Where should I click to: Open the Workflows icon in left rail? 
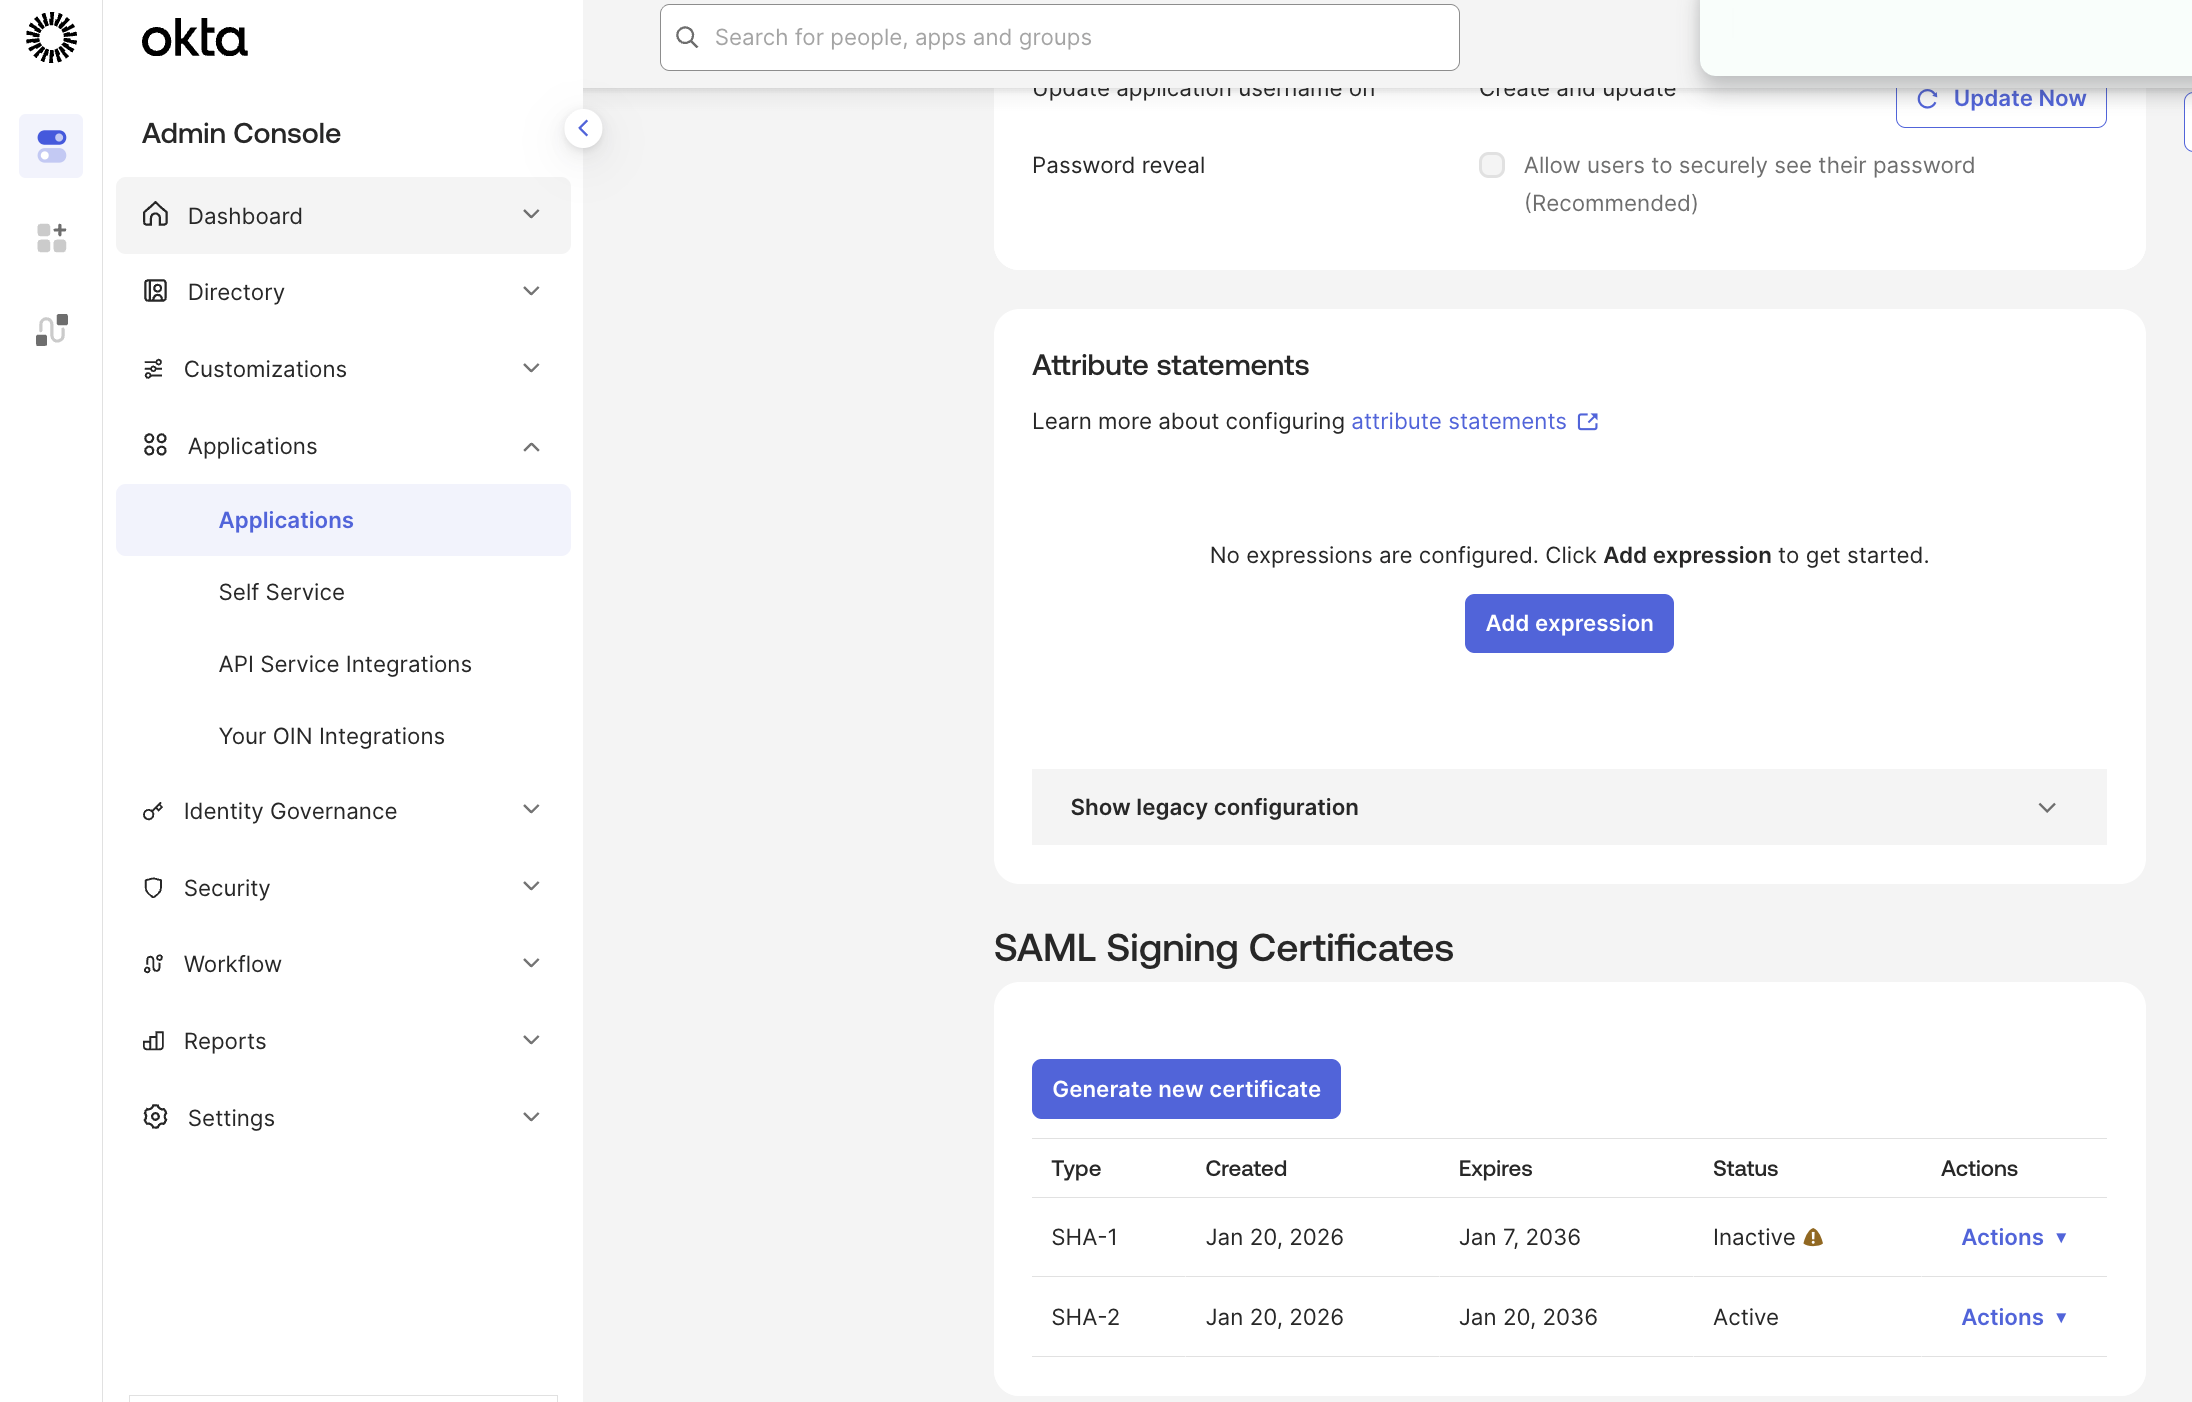coord(51,330)
